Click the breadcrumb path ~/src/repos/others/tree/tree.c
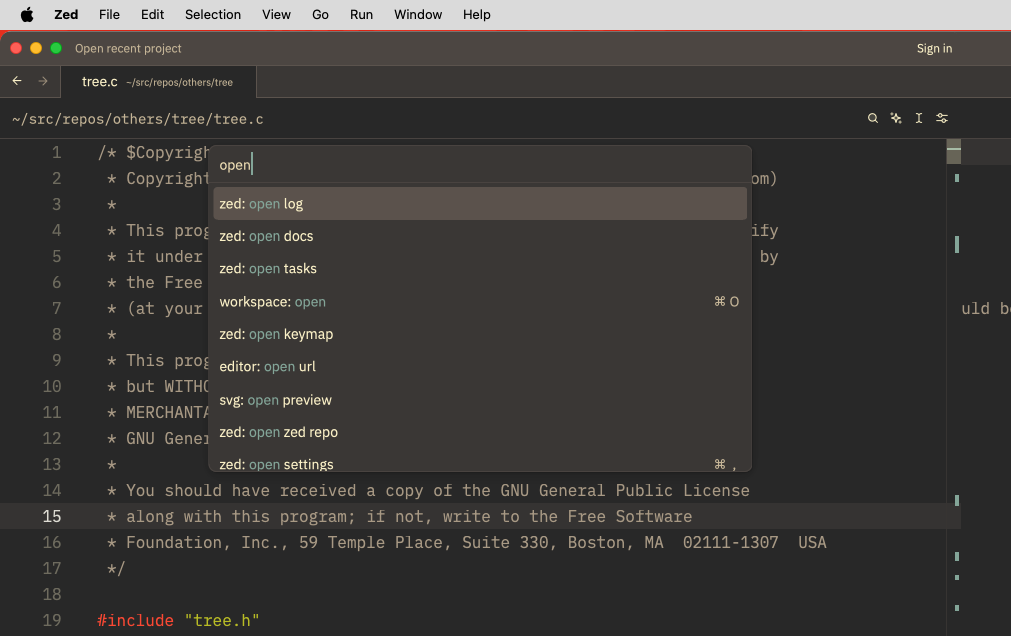 tap(137, 119)
